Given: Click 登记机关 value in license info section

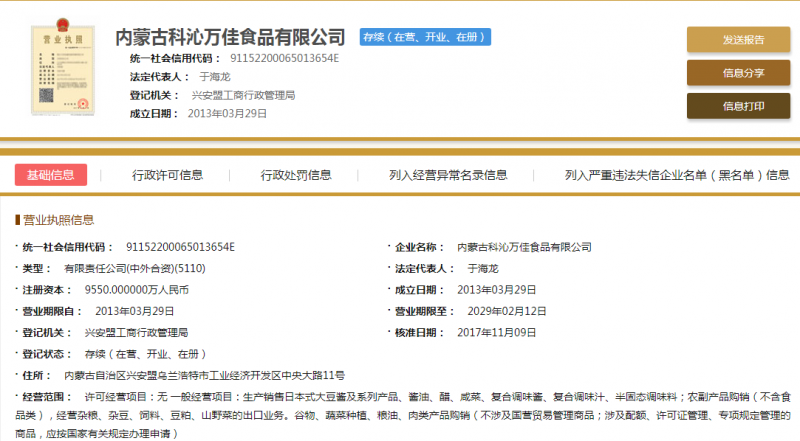Looking at the screenshot, I should click(136, 333).
